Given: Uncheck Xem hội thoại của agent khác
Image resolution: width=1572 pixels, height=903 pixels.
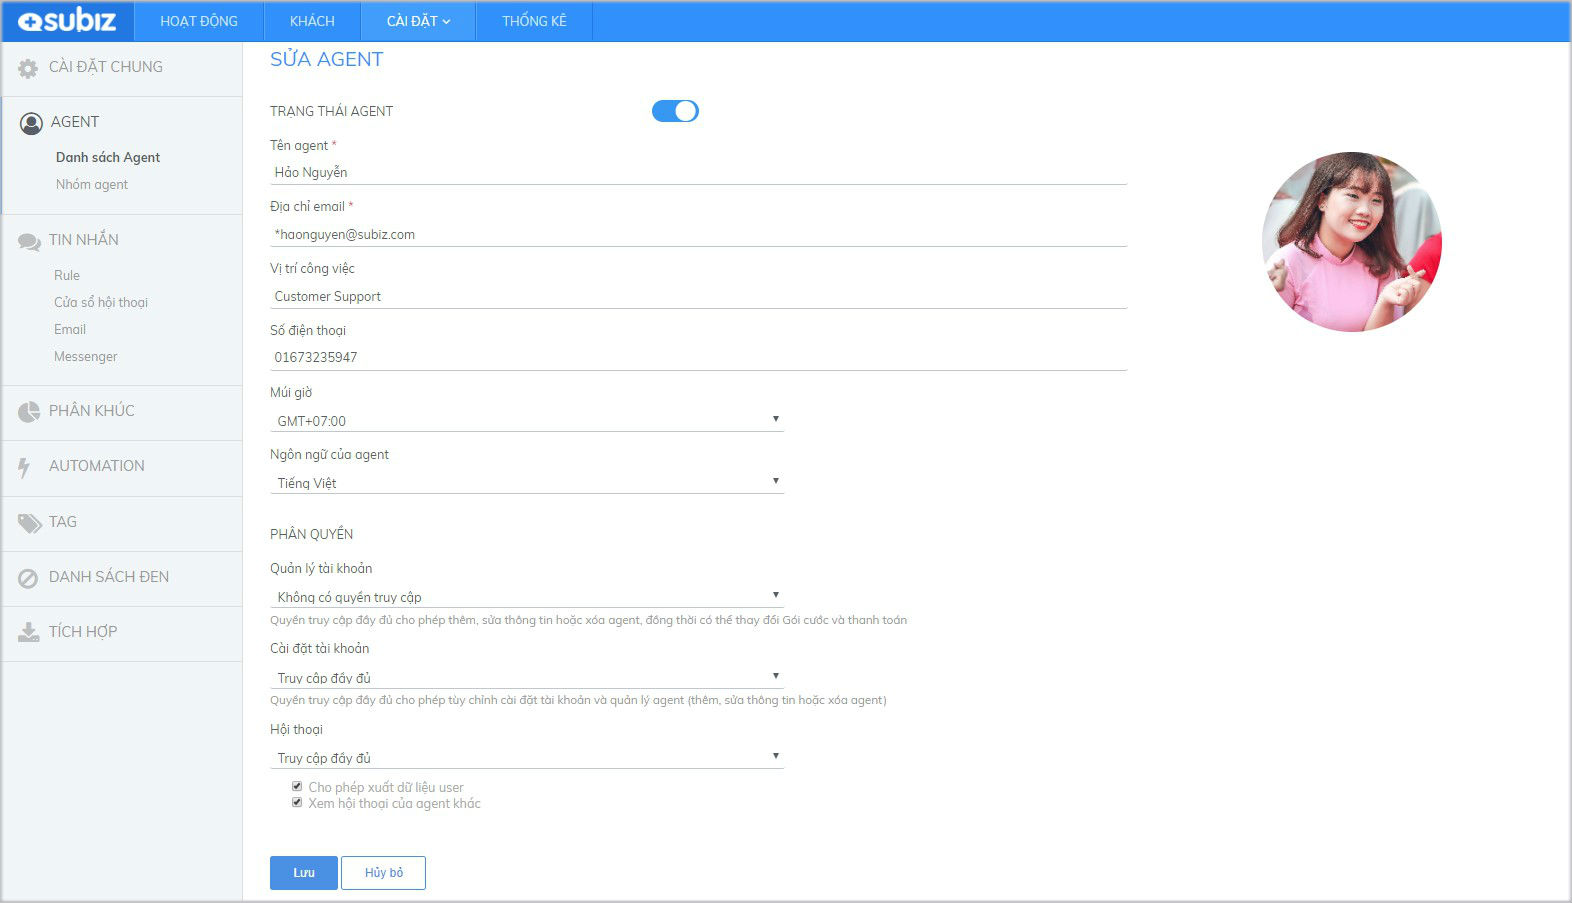Looking at the screenshot, I should pos(297,802).
